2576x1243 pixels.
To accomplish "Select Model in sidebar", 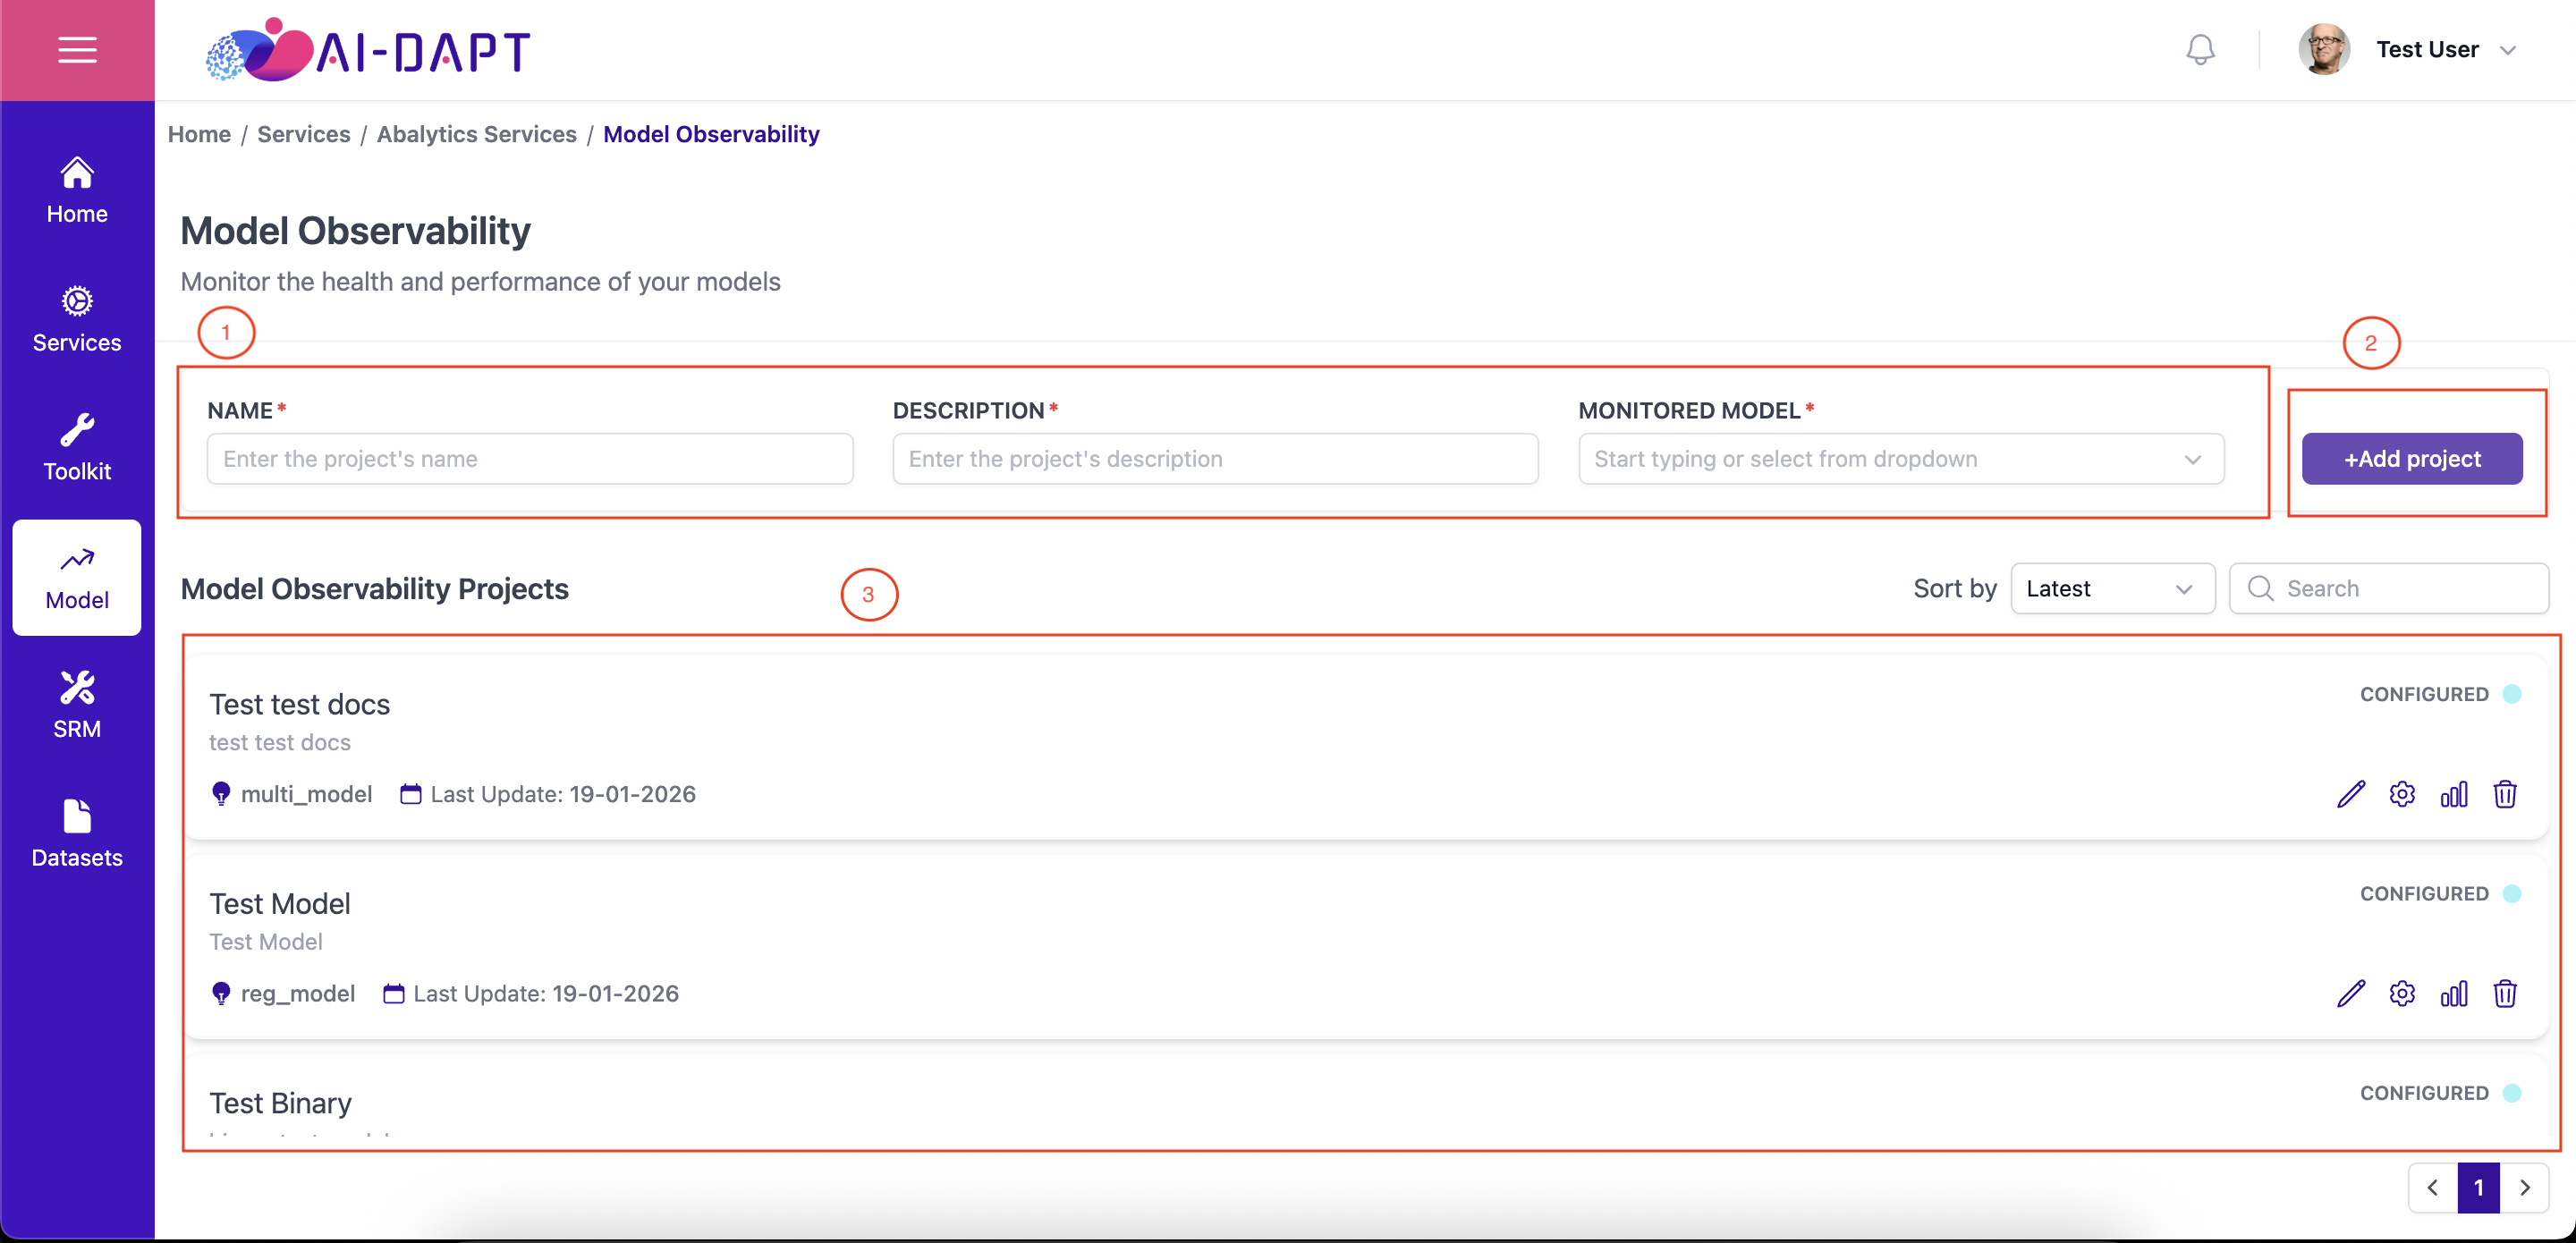I will click(77, 578).
